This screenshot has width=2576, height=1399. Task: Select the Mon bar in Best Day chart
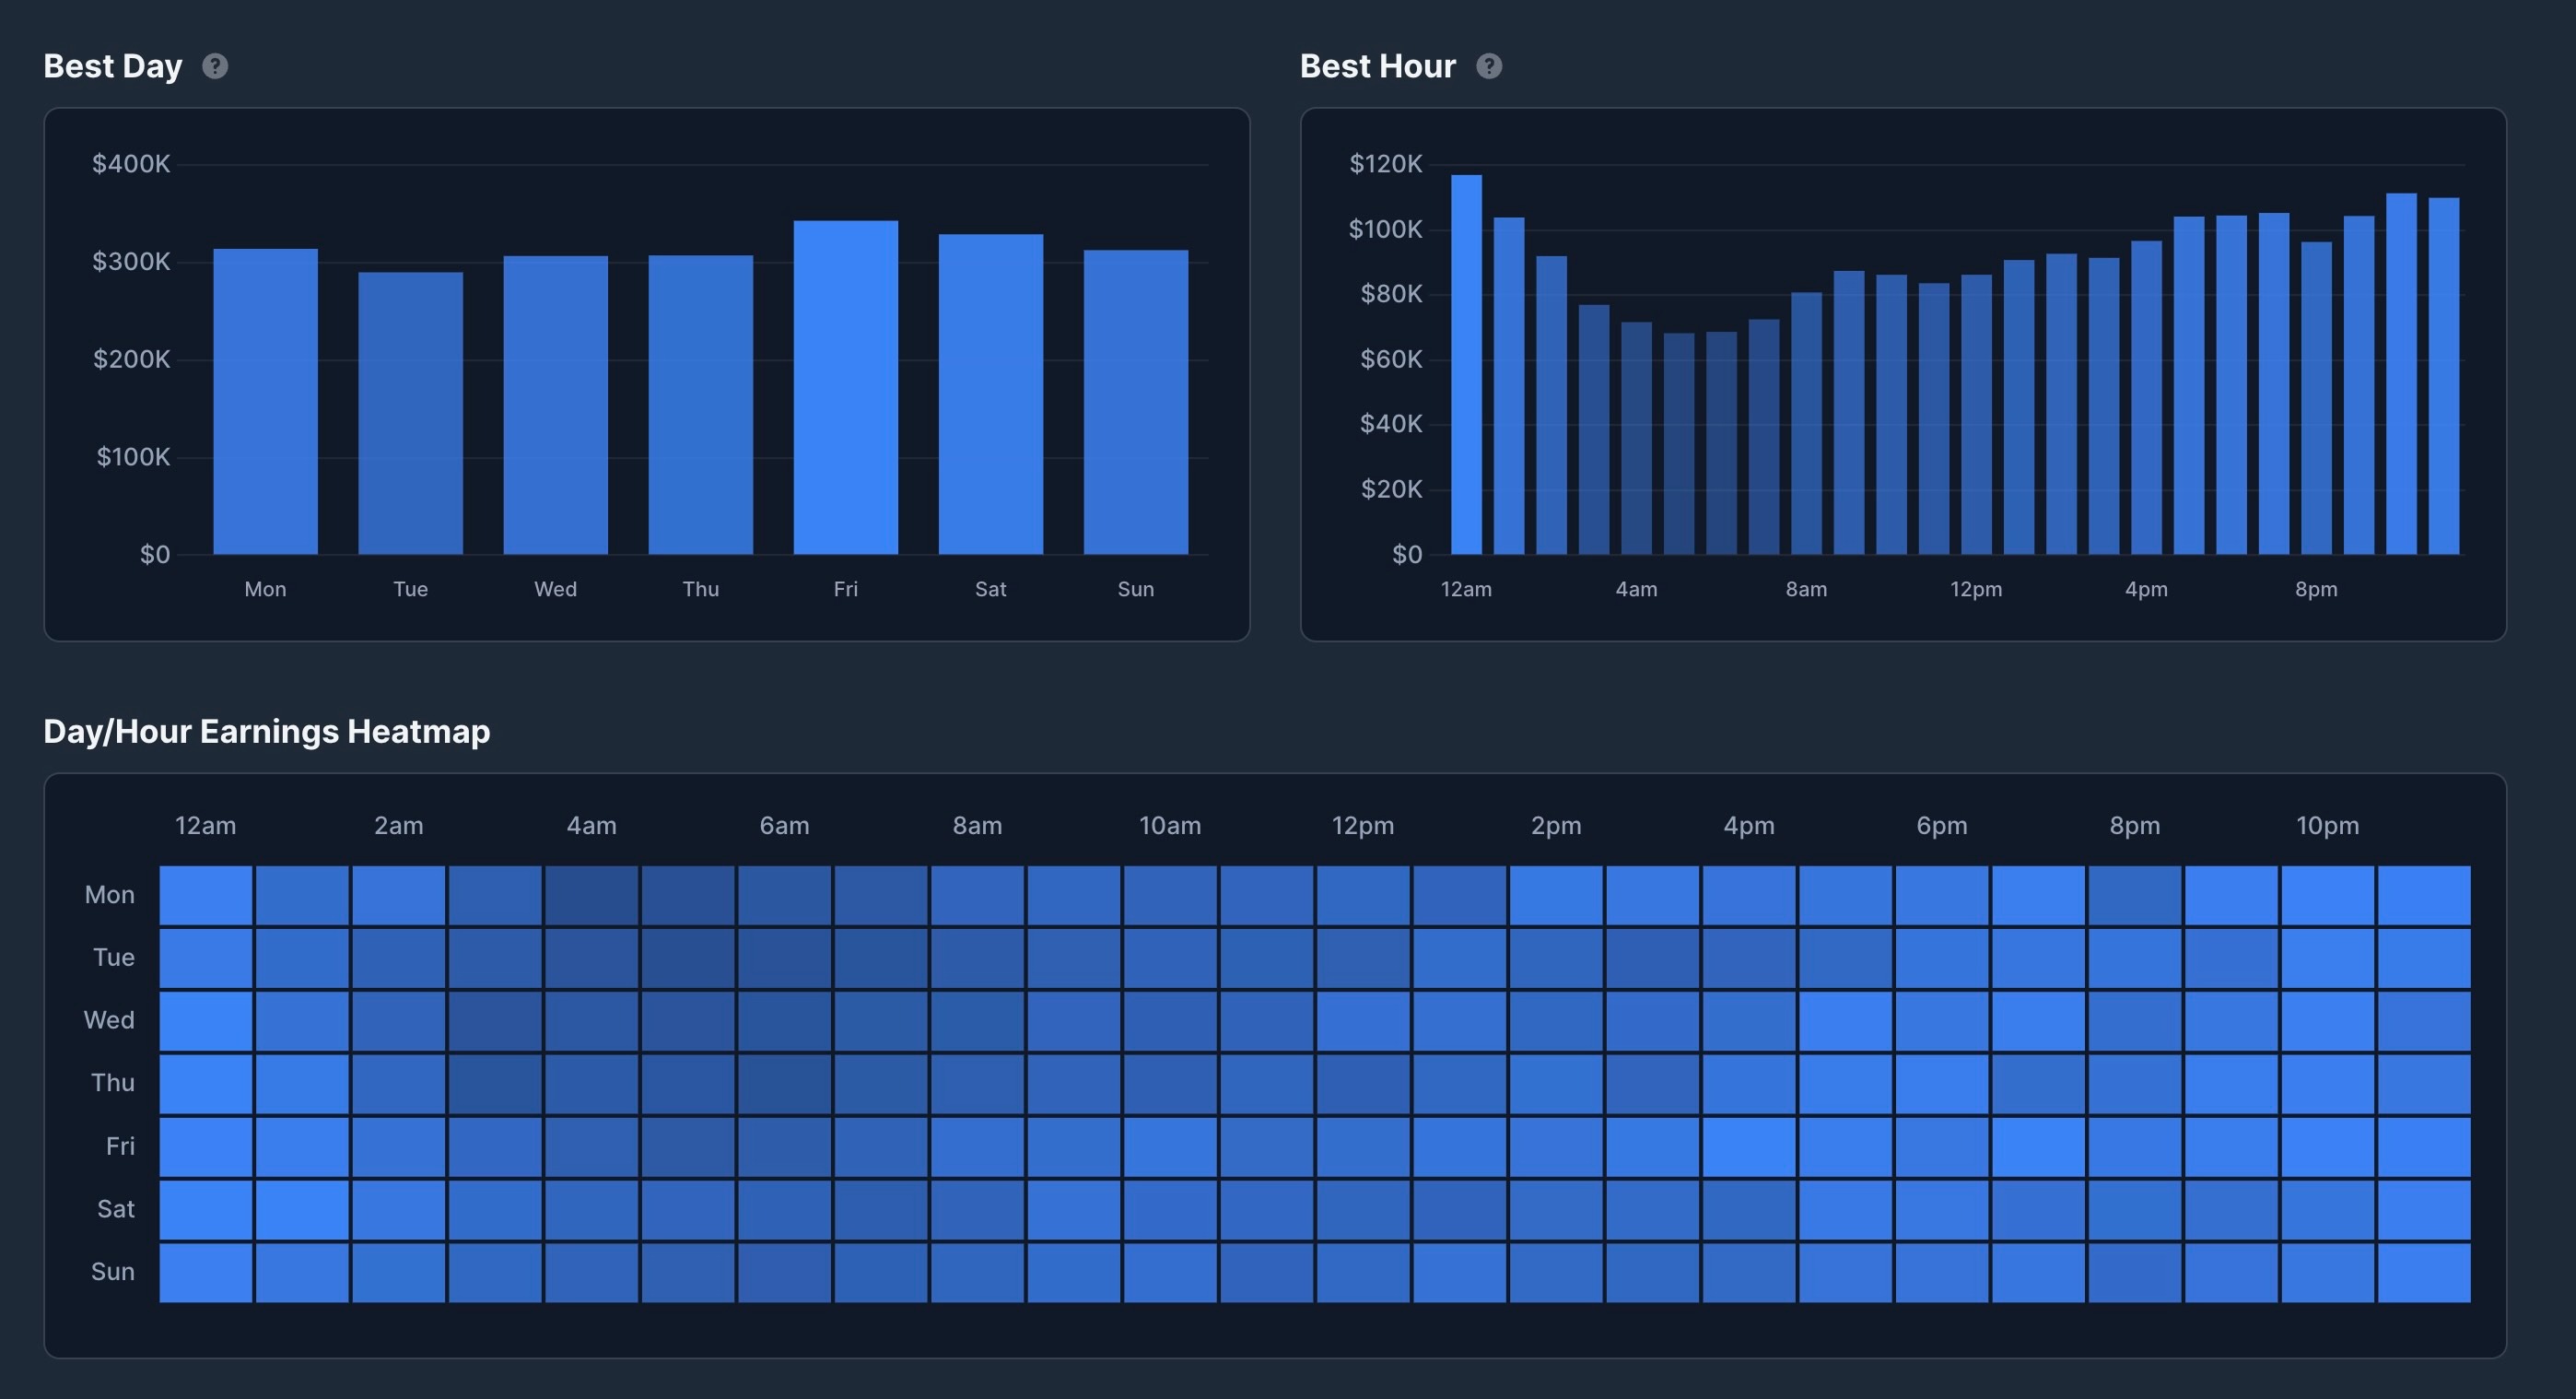[265, 401]
